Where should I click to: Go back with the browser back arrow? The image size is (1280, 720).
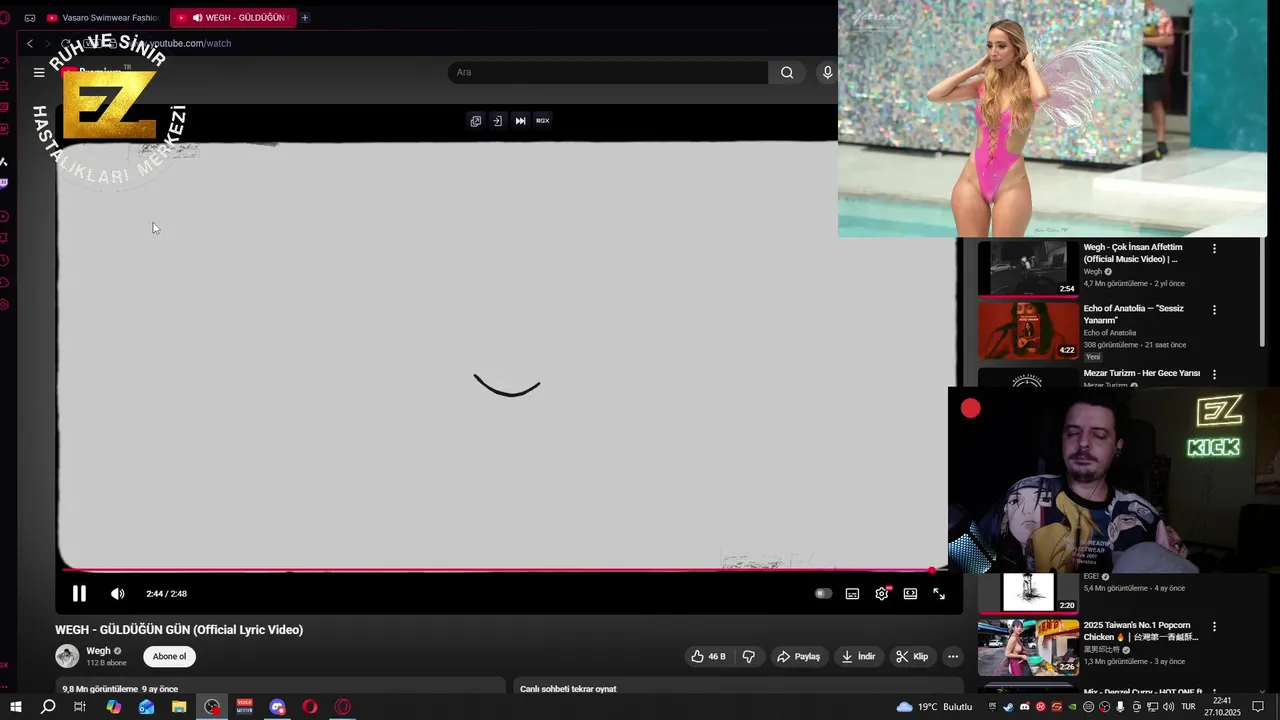(30, 44)
